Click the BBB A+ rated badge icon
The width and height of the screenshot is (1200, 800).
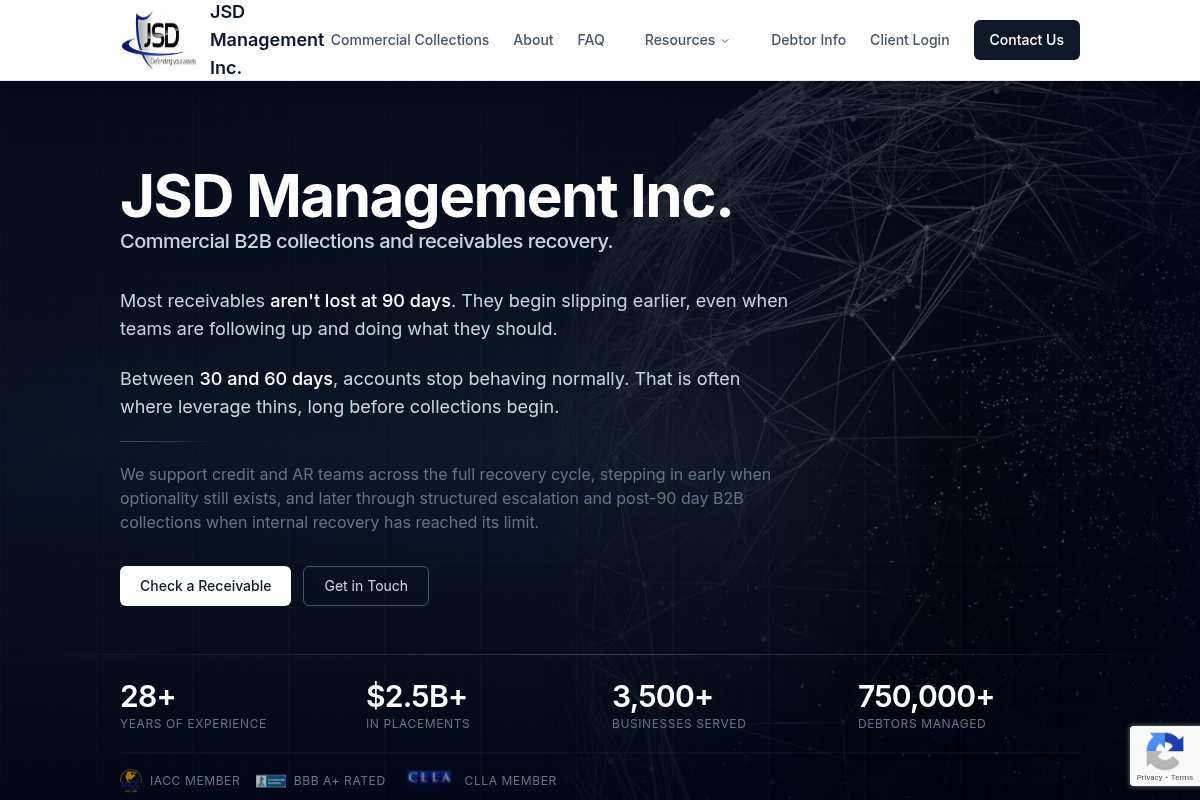(271, 781)
